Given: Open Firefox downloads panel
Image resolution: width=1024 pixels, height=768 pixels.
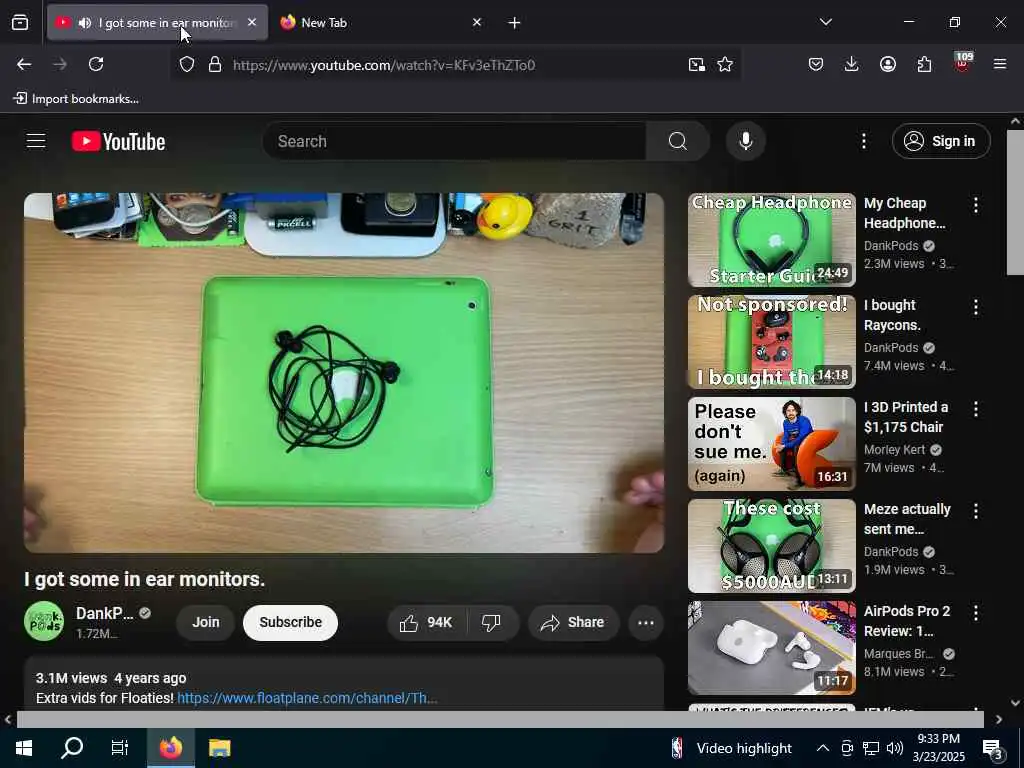Looking at the screenshot, I should click(x=851, y=64).
